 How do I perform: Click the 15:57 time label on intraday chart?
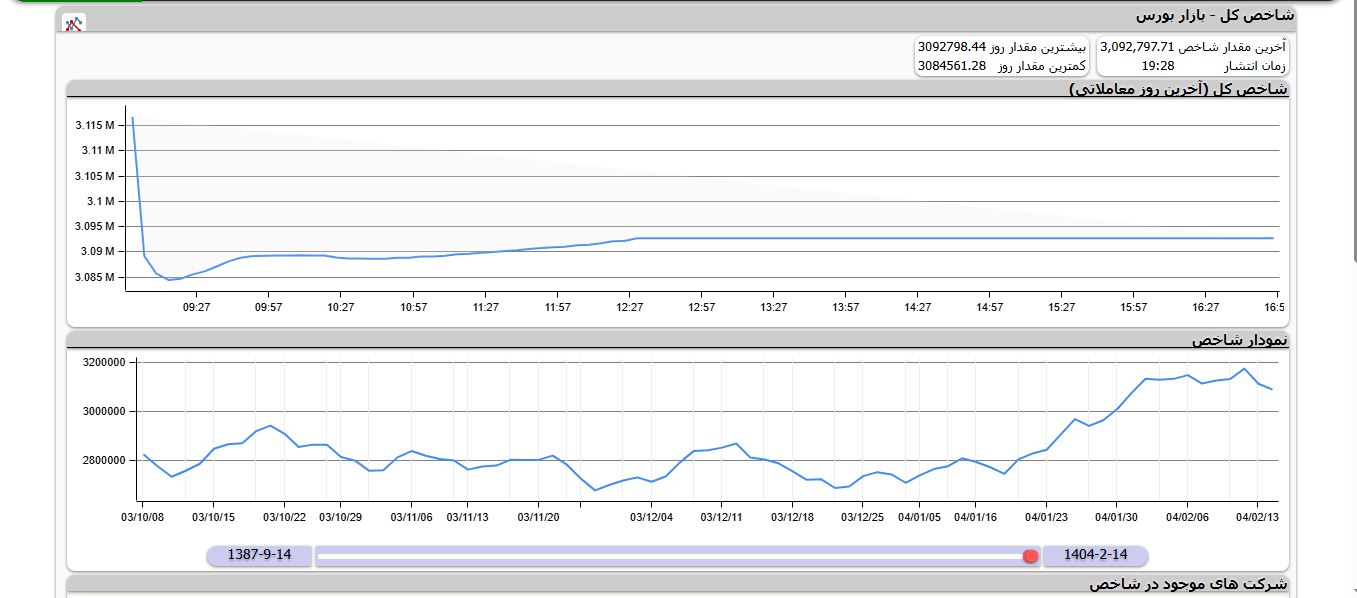point(1134,307)
